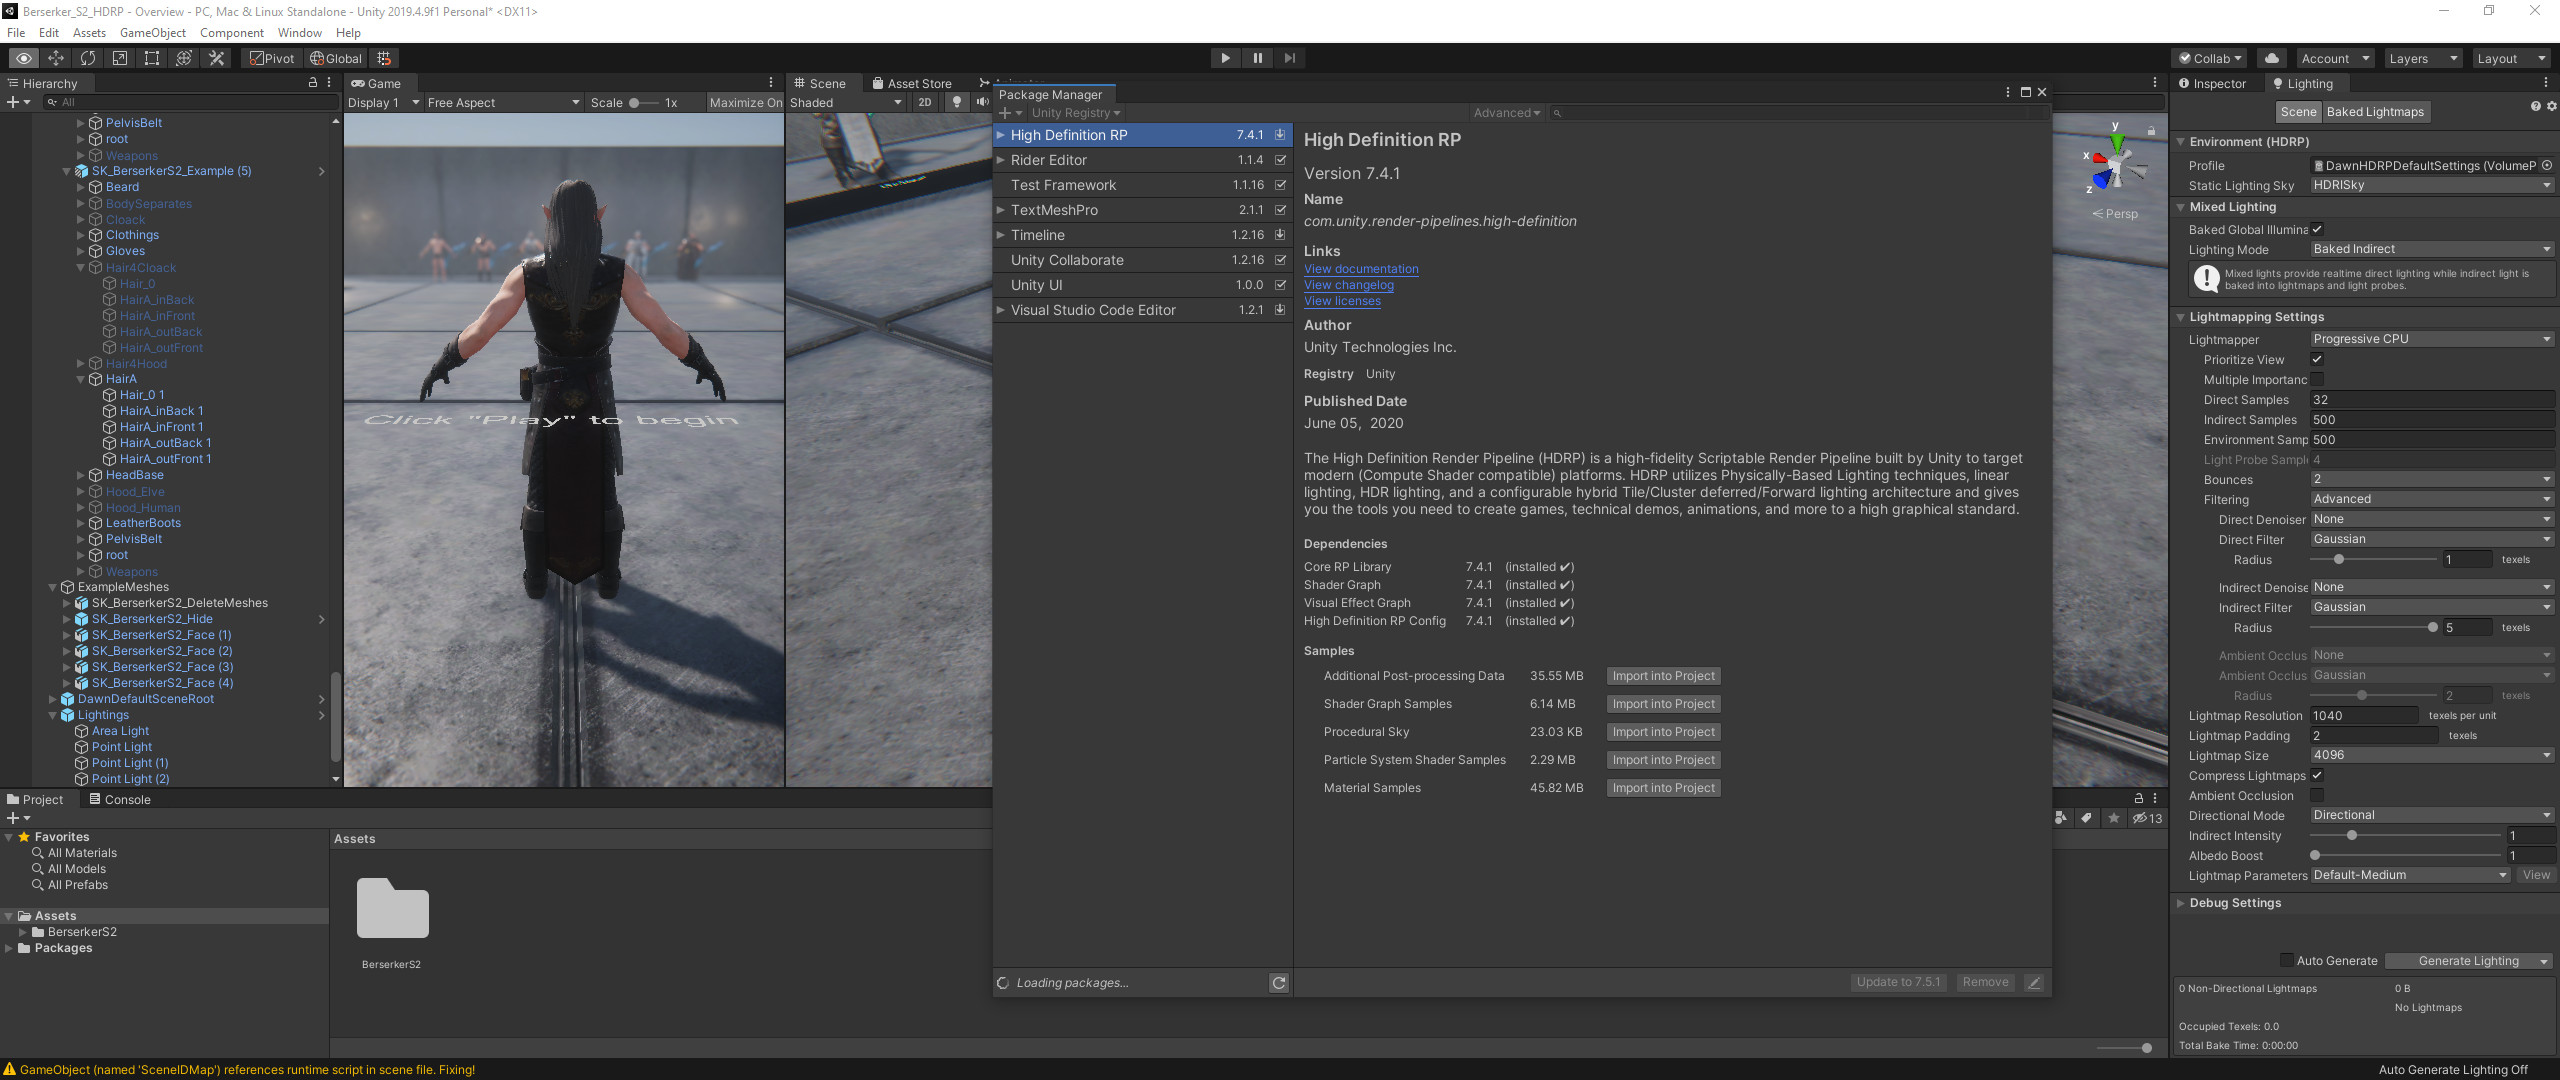Switch to Asset Store tab
Screen dimensions: 2560x1080
coord(912,83)
